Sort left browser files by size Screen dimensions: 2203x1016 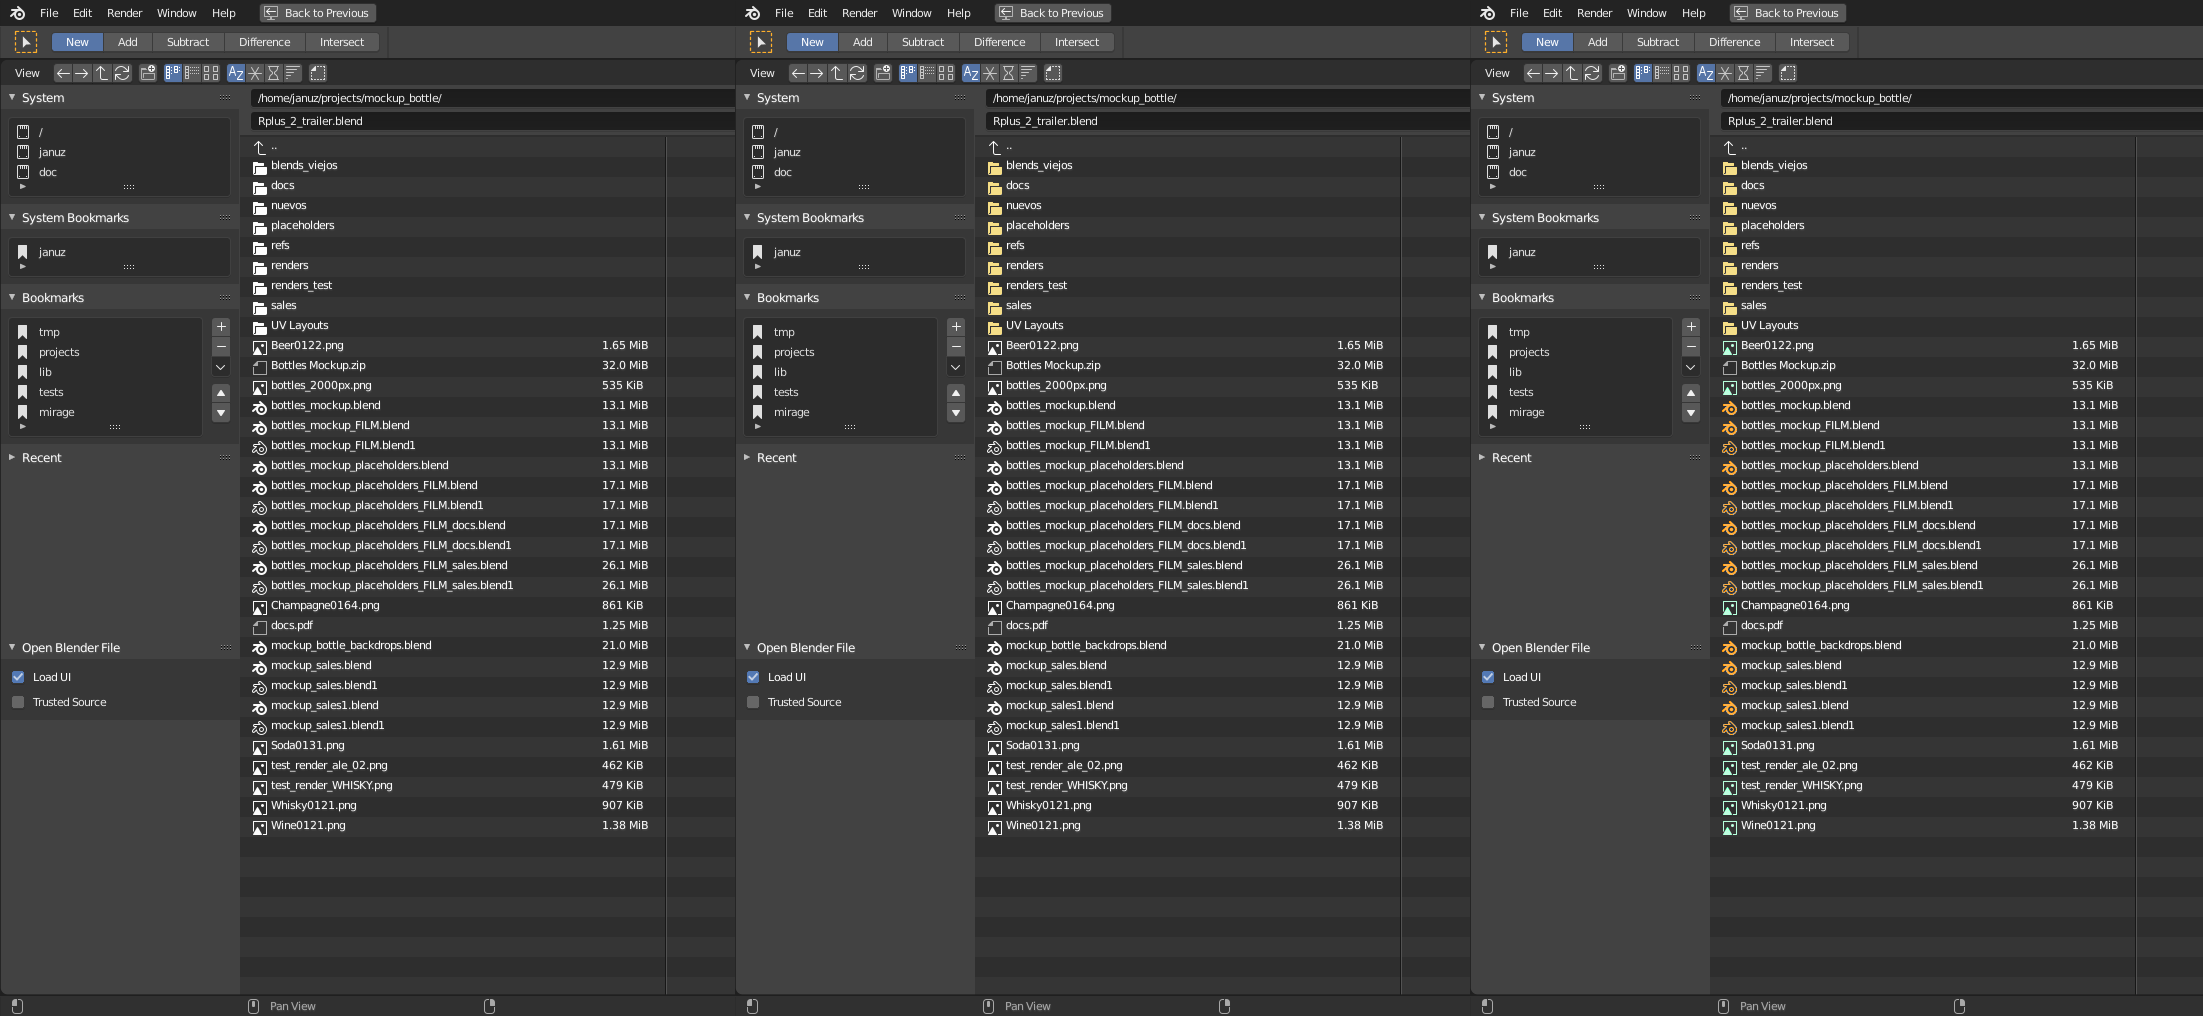293,73
